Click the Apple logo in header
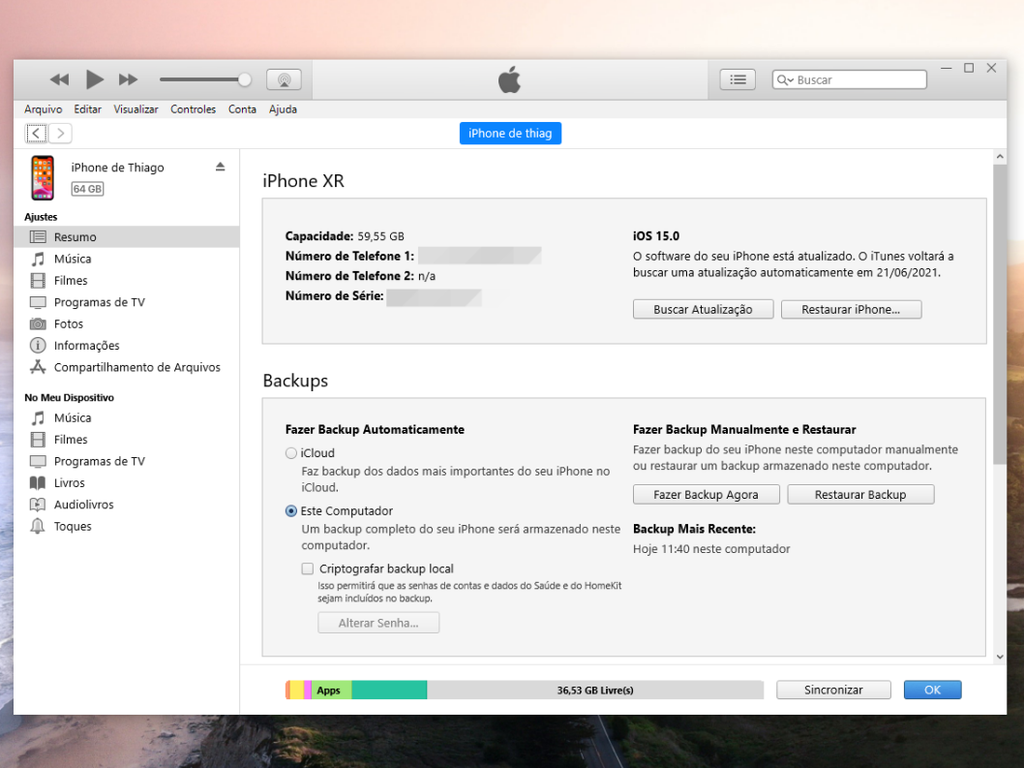The width and height of the screenshot is (1024, 768). tap(509, 80)
